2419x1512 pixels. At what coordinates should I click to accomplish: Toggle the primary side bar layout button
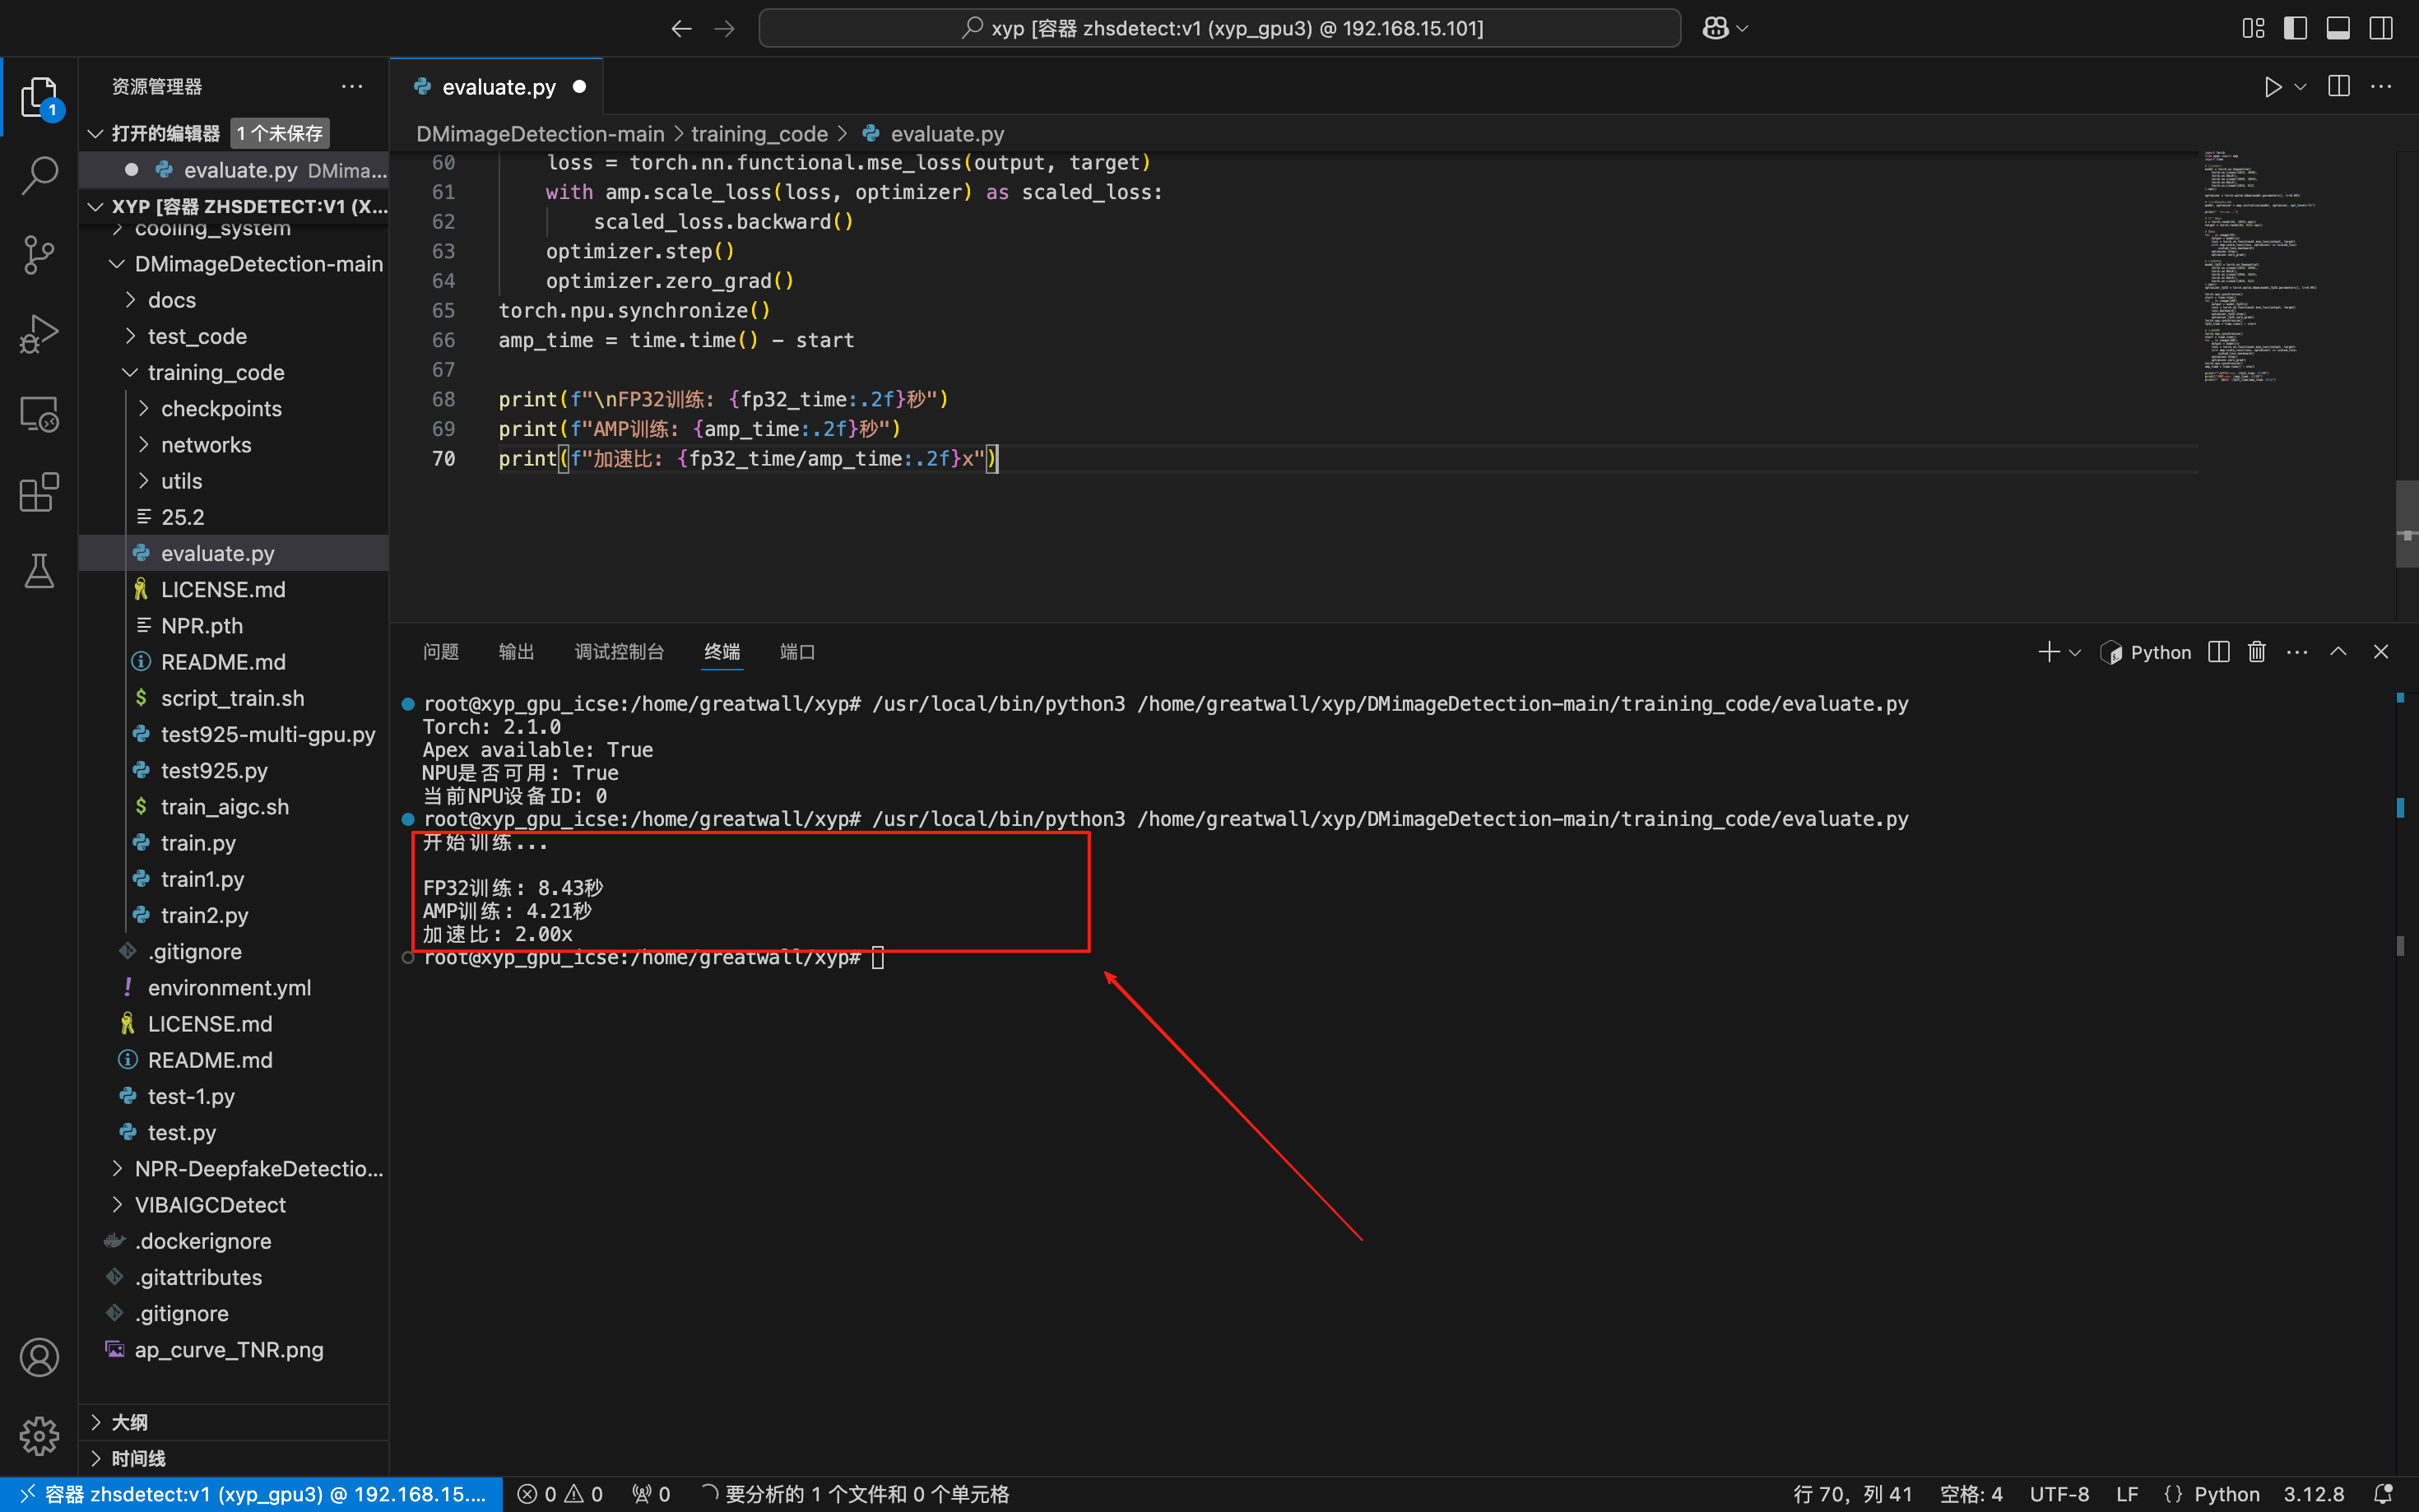[x=2295, y=28]
